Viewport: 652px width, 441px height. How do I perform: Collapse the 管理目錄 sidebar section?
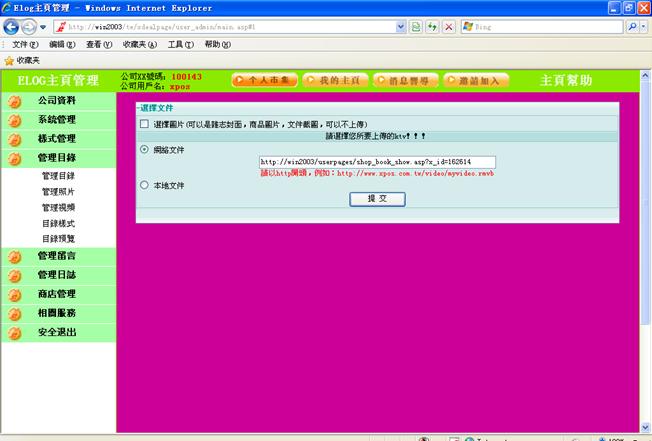[57, 157]
